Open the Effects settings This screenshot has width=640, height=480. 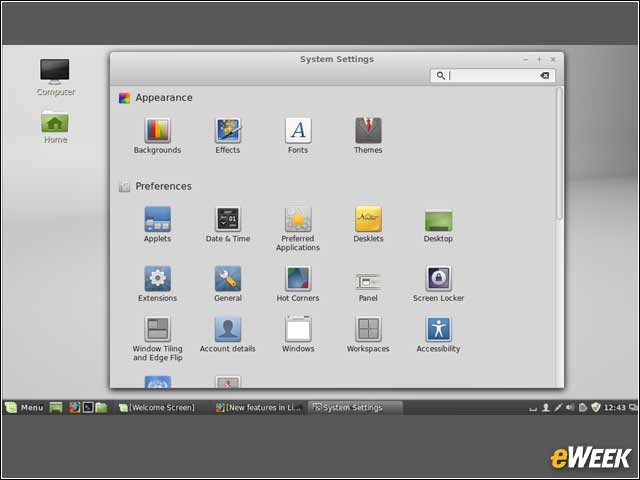point(228,136)
